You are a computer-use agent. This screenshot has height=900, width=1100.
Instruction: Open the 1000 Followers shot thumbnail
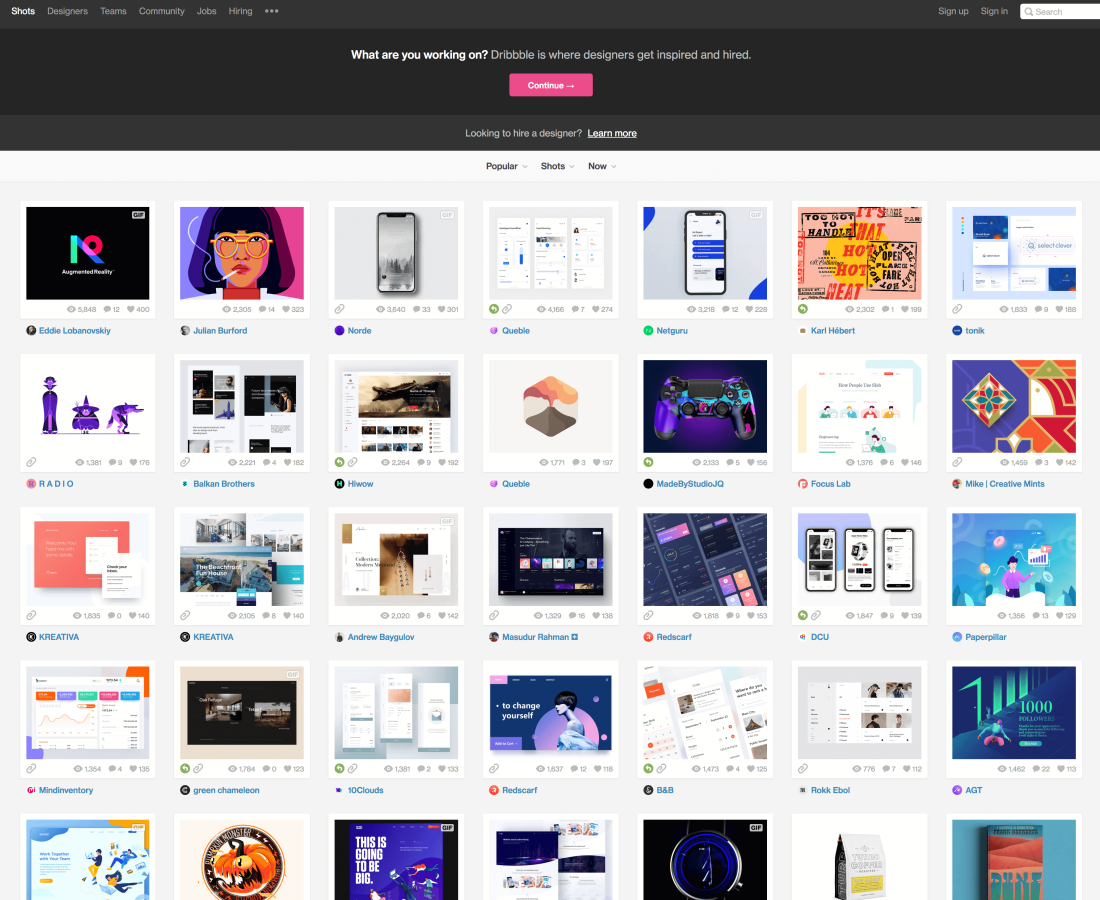1014,713
